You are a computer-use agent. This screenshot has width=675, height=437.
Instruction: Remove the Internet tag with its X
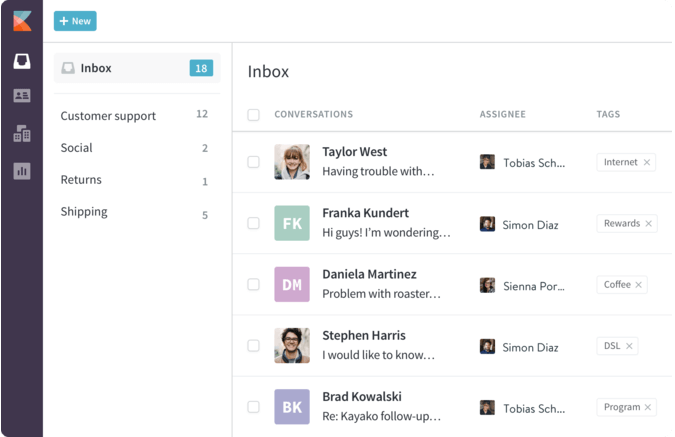point(647,162)
